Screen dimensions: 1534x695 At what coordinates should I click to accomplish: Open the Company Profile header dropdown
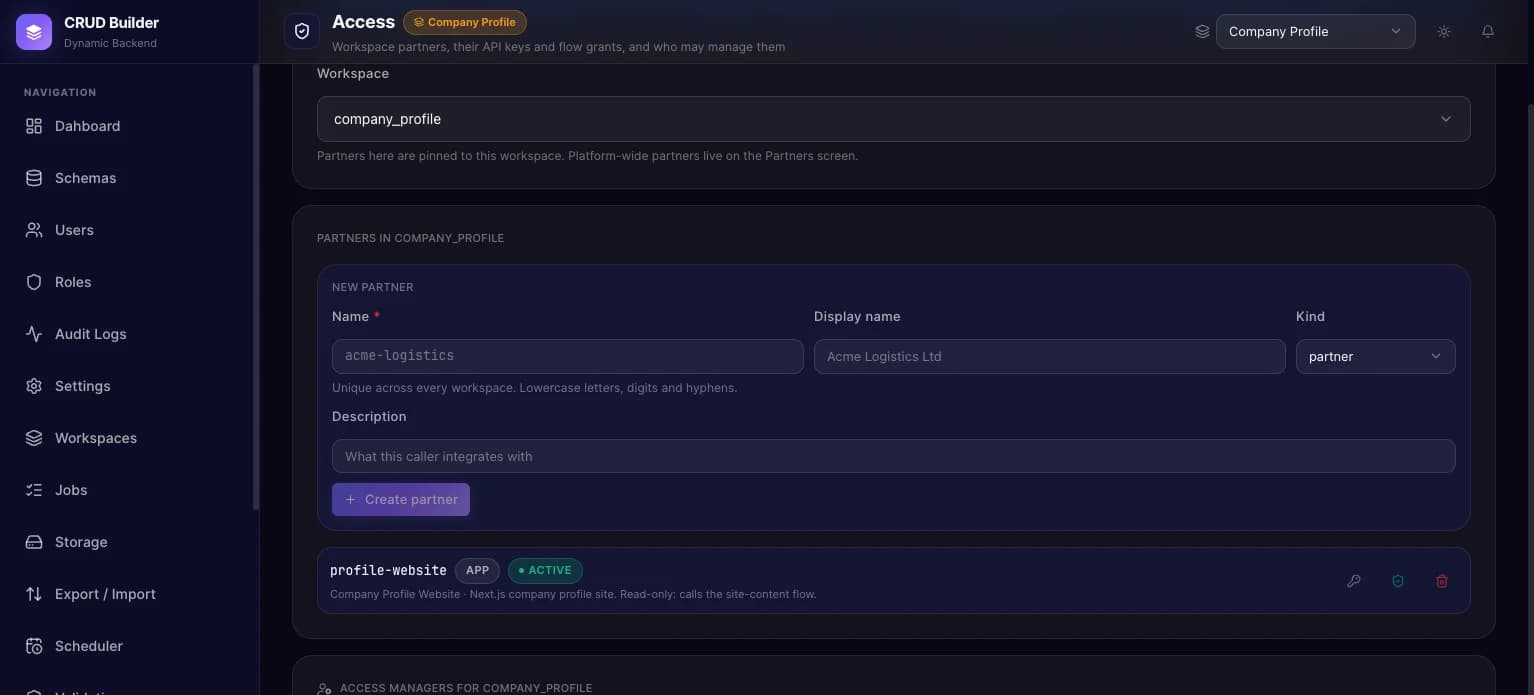pos(1315,31)
